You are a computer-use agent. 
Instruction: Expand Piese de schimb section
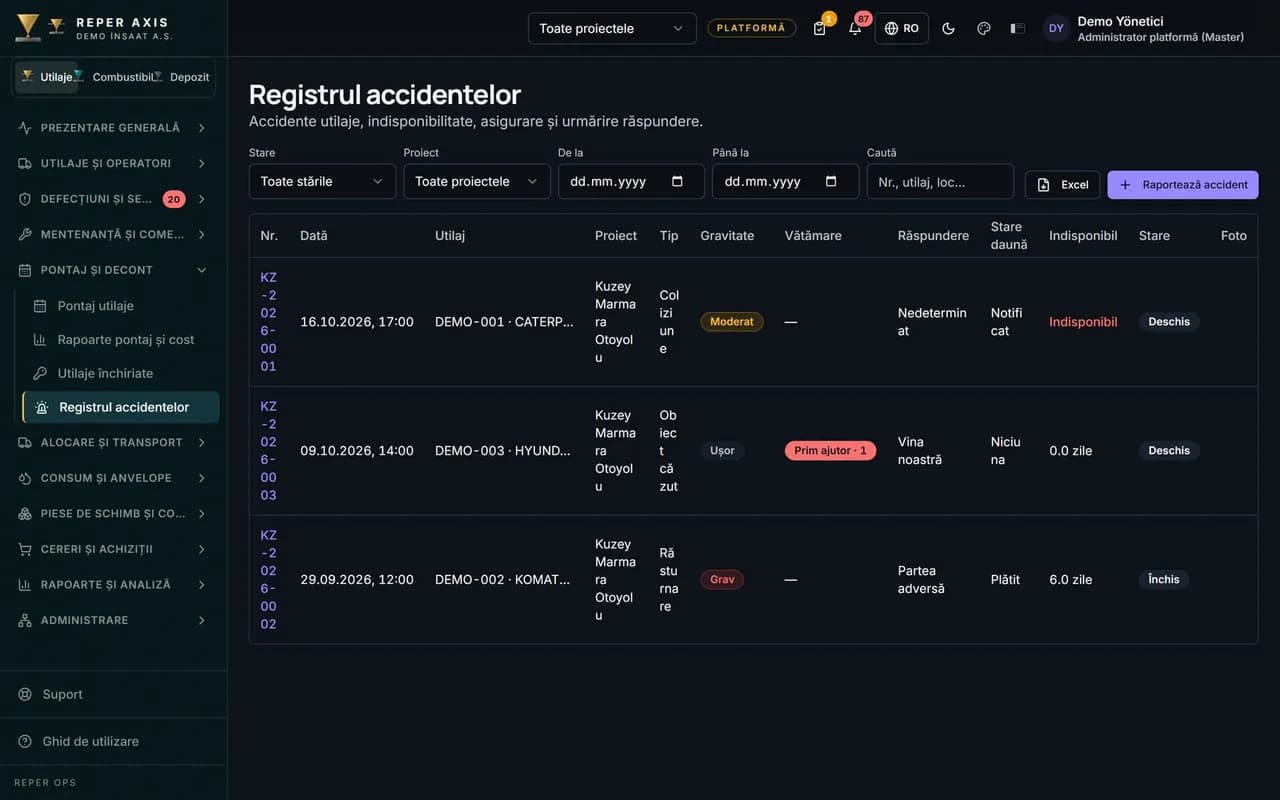click(x=113, y=513)
